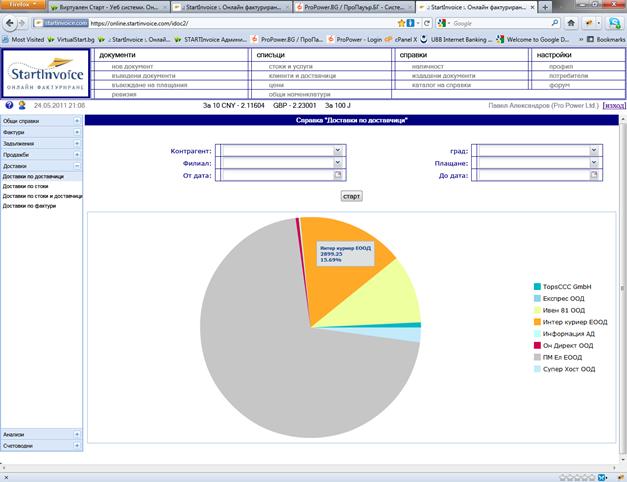Reload page with the refresh icon
The image size is (627, 482).
pyautogui.click(x=427, y=23)
